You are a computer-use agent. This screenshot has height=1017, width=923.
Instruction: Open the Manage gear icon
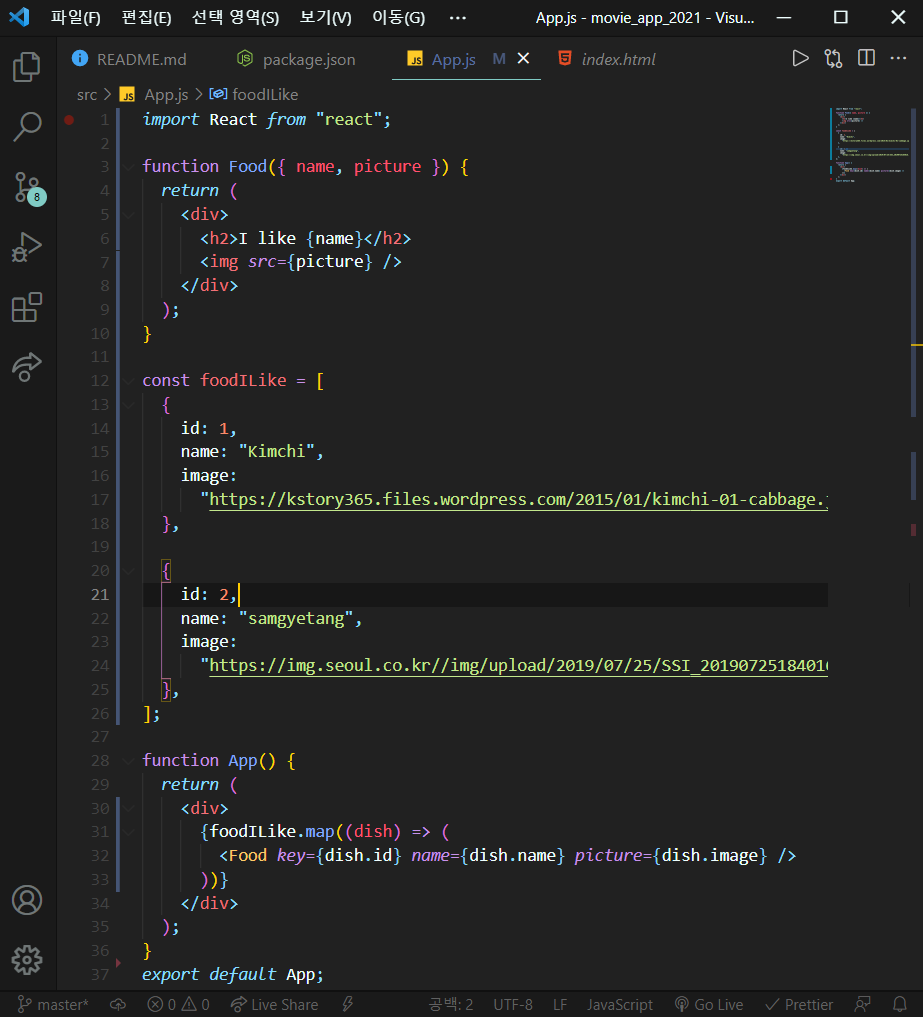[x=27, y=959]
